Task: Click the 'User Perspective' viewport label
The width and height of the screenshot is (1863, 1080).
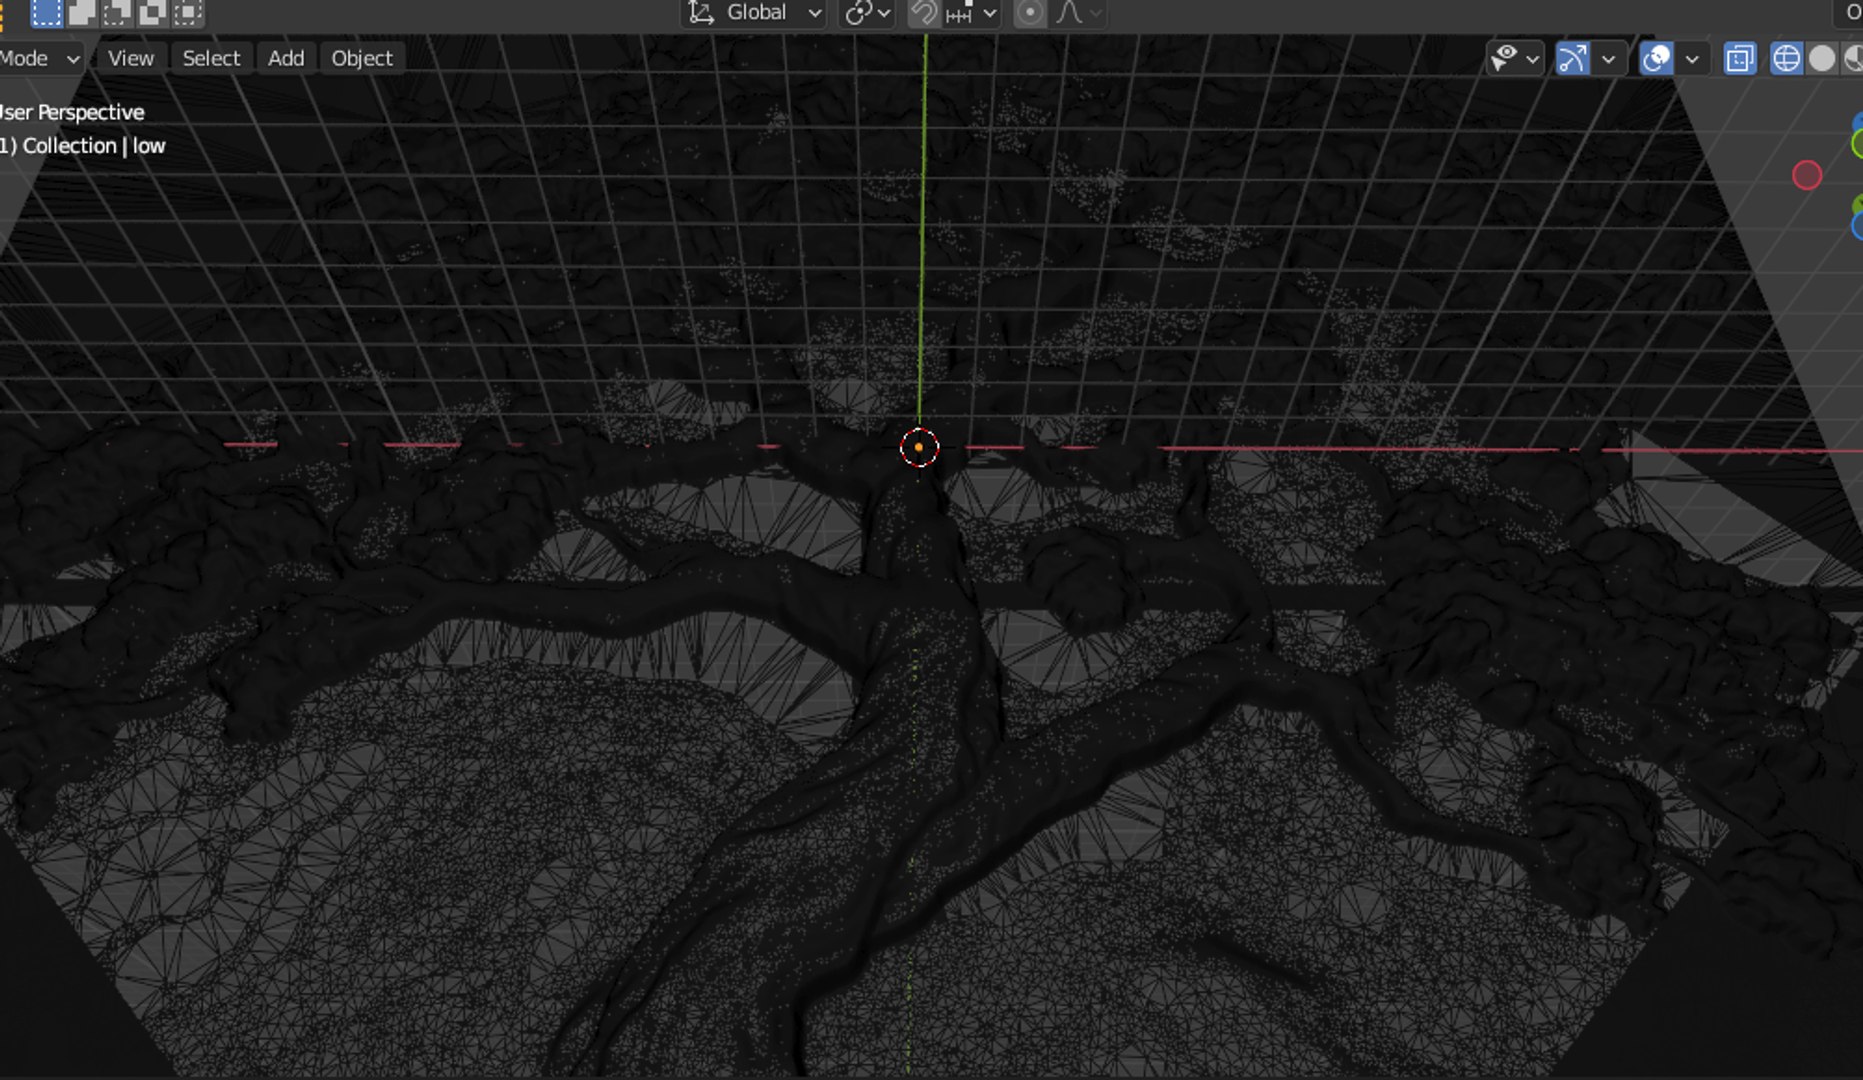Action: coord(72,112)
